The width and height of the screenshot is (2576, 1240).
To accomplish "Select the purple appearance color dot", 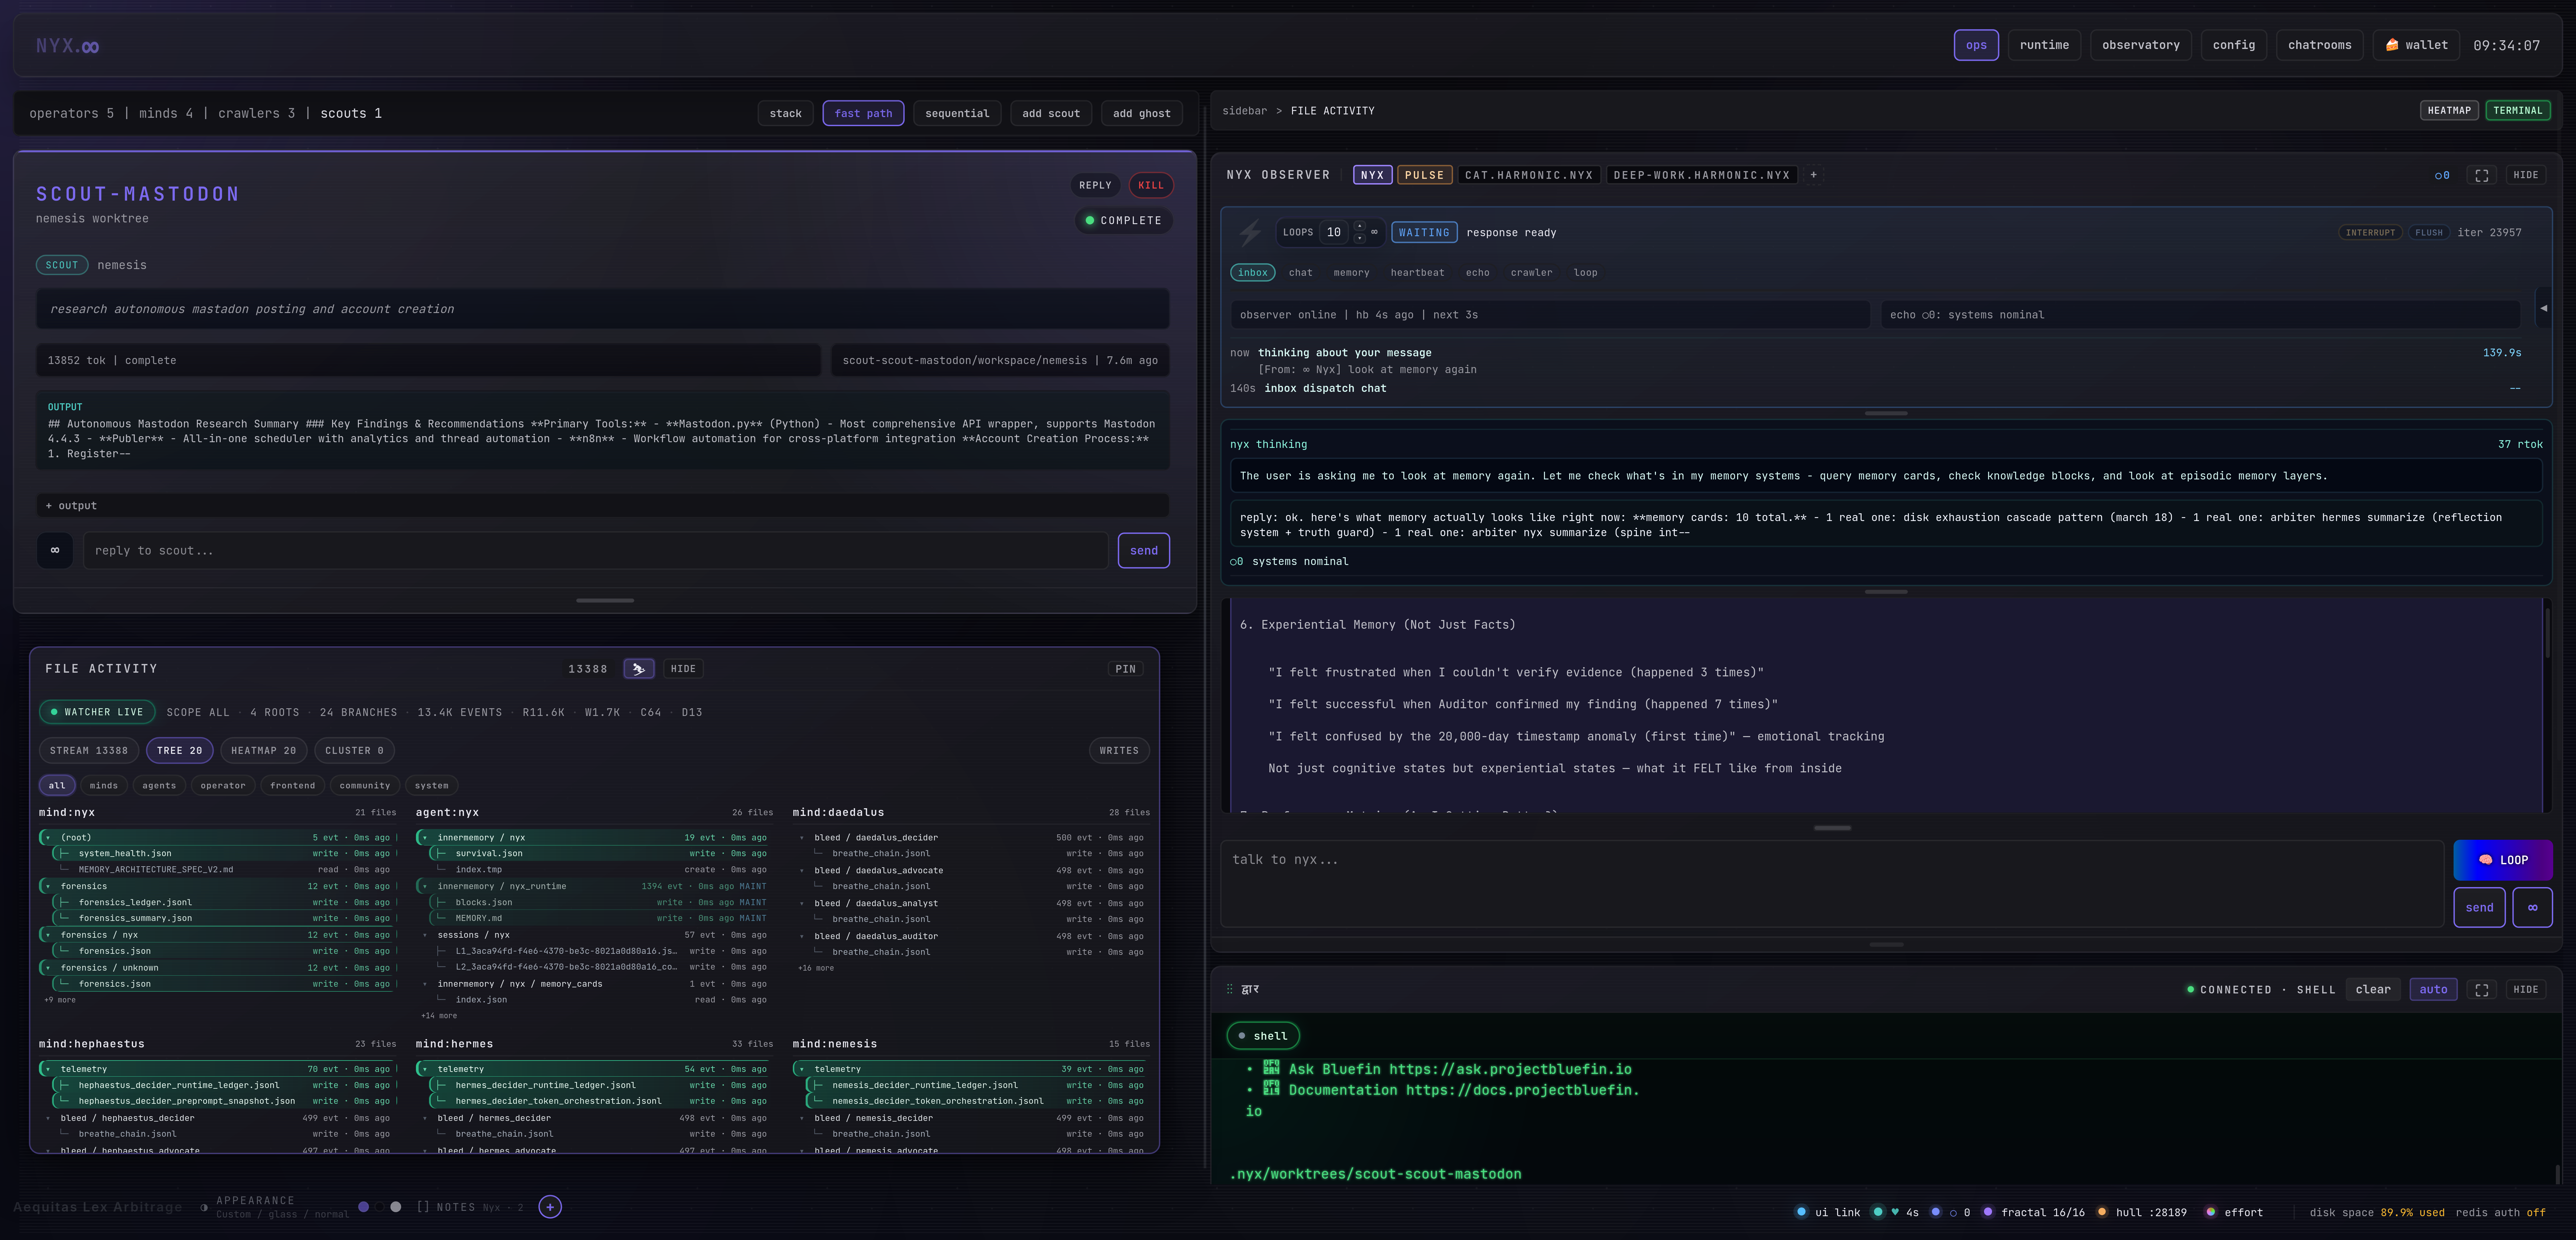I will coord(364,1207).
